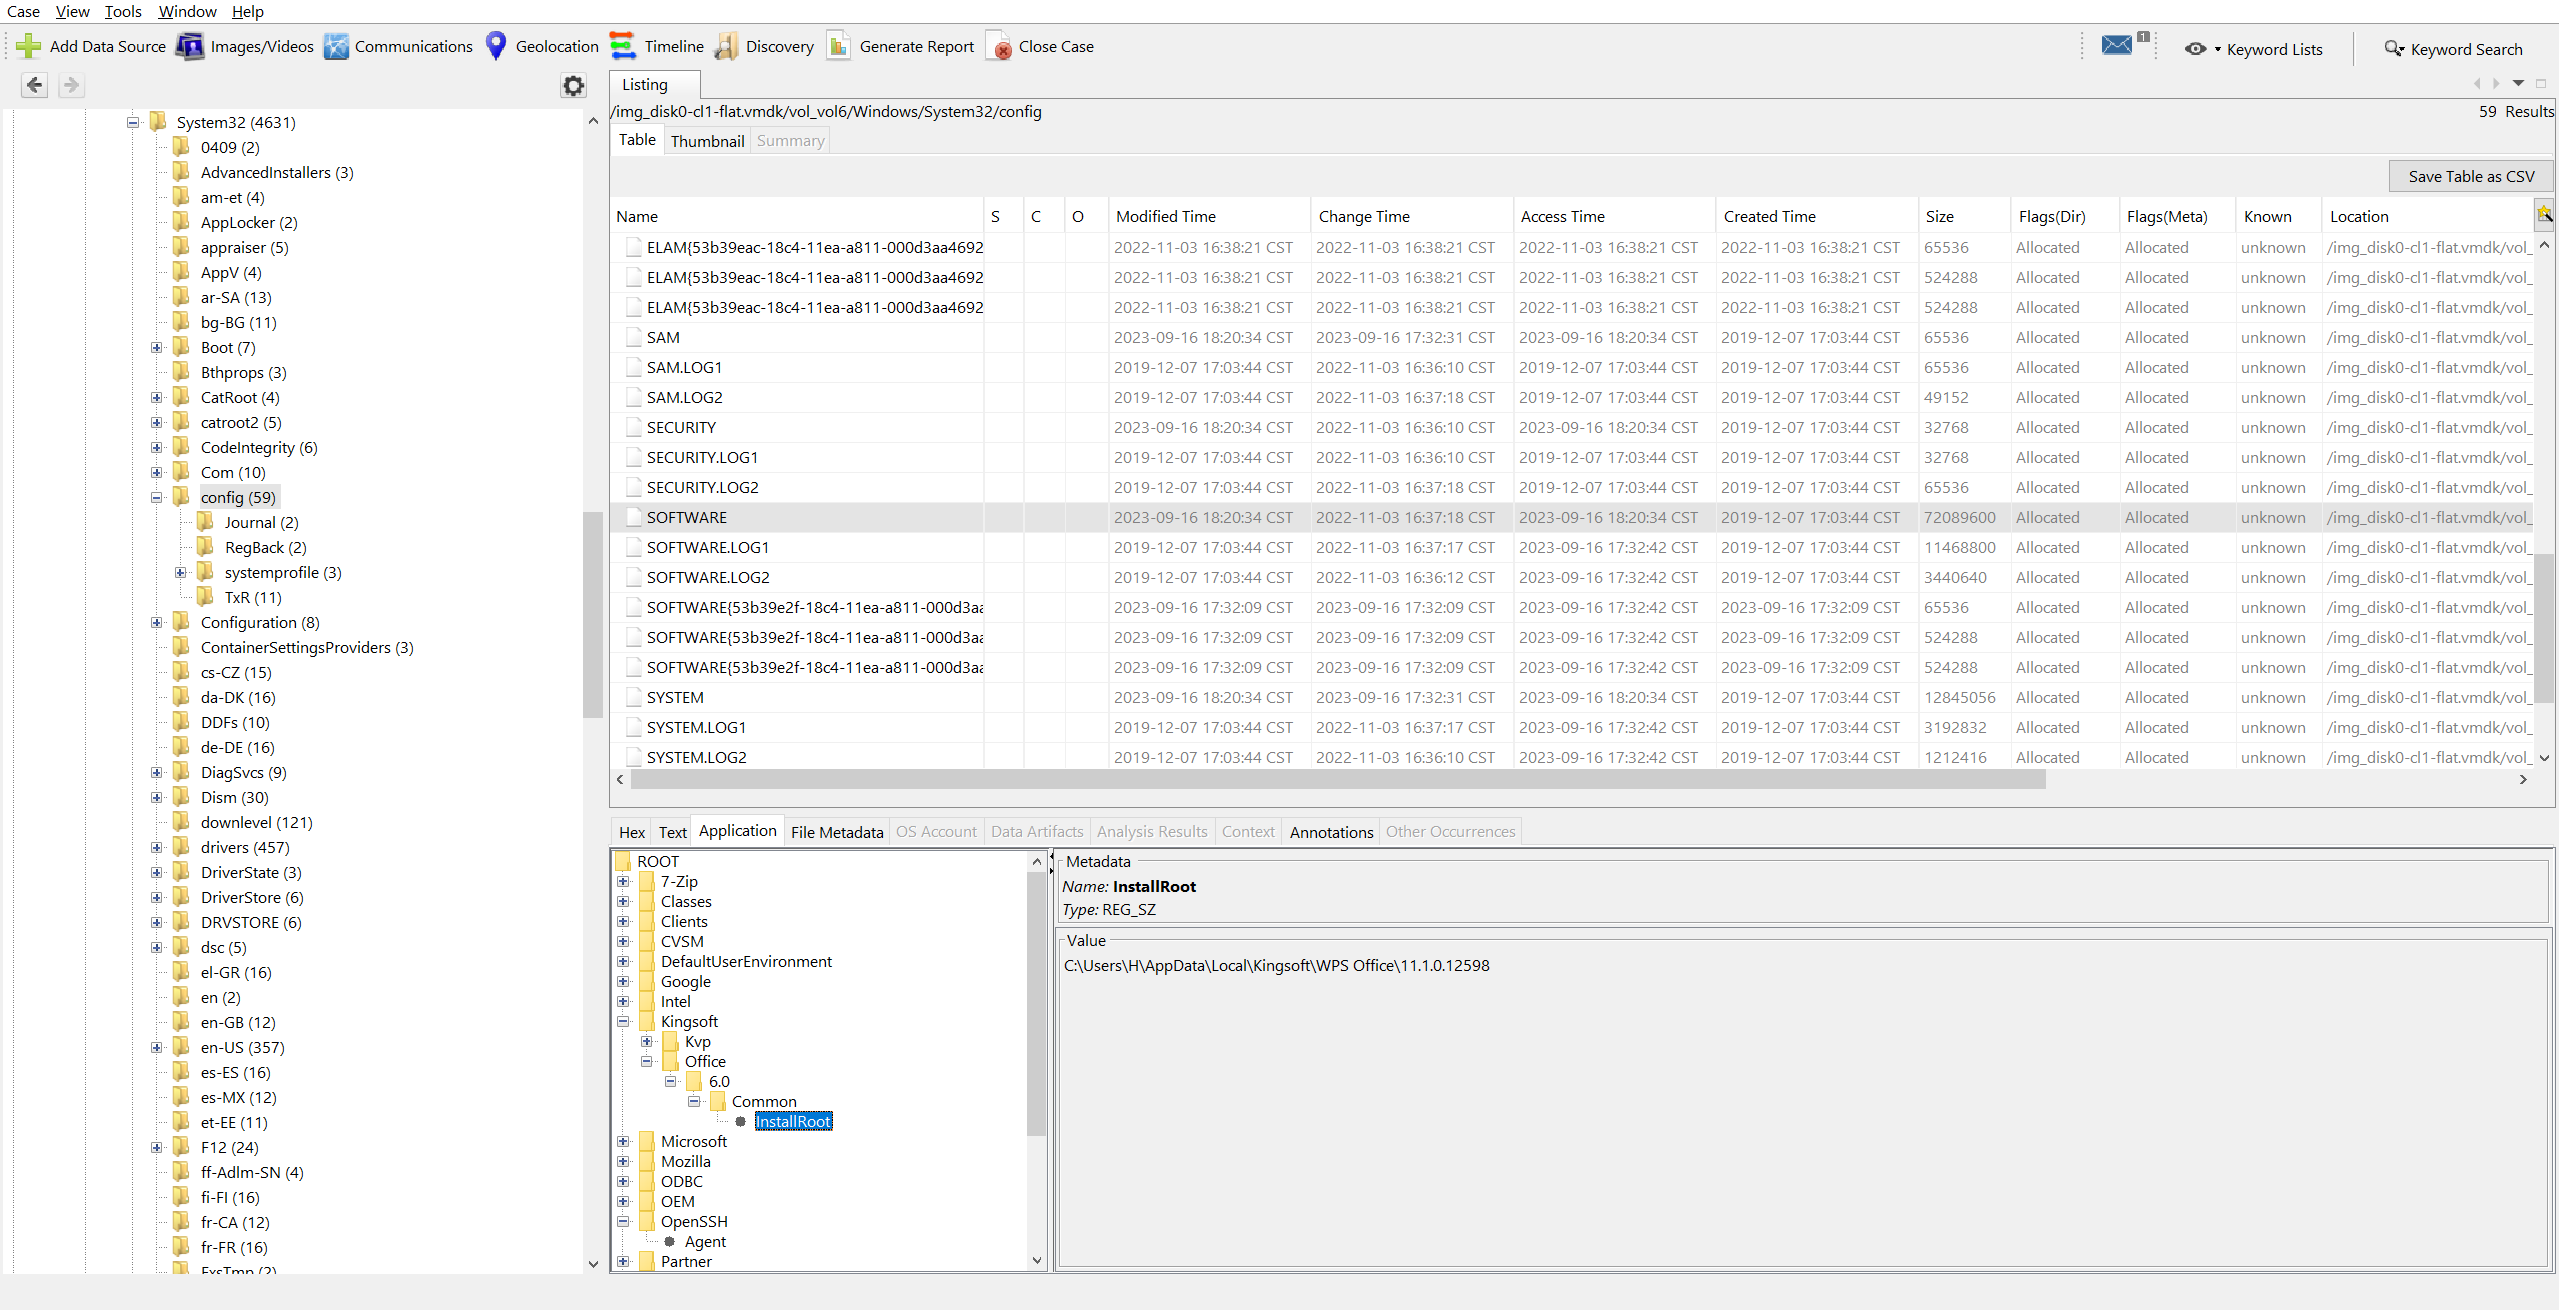Click the RegBack (2) folder icon
The height and width of the screenshot is (1310, 2560).
[x=205, y=546]
